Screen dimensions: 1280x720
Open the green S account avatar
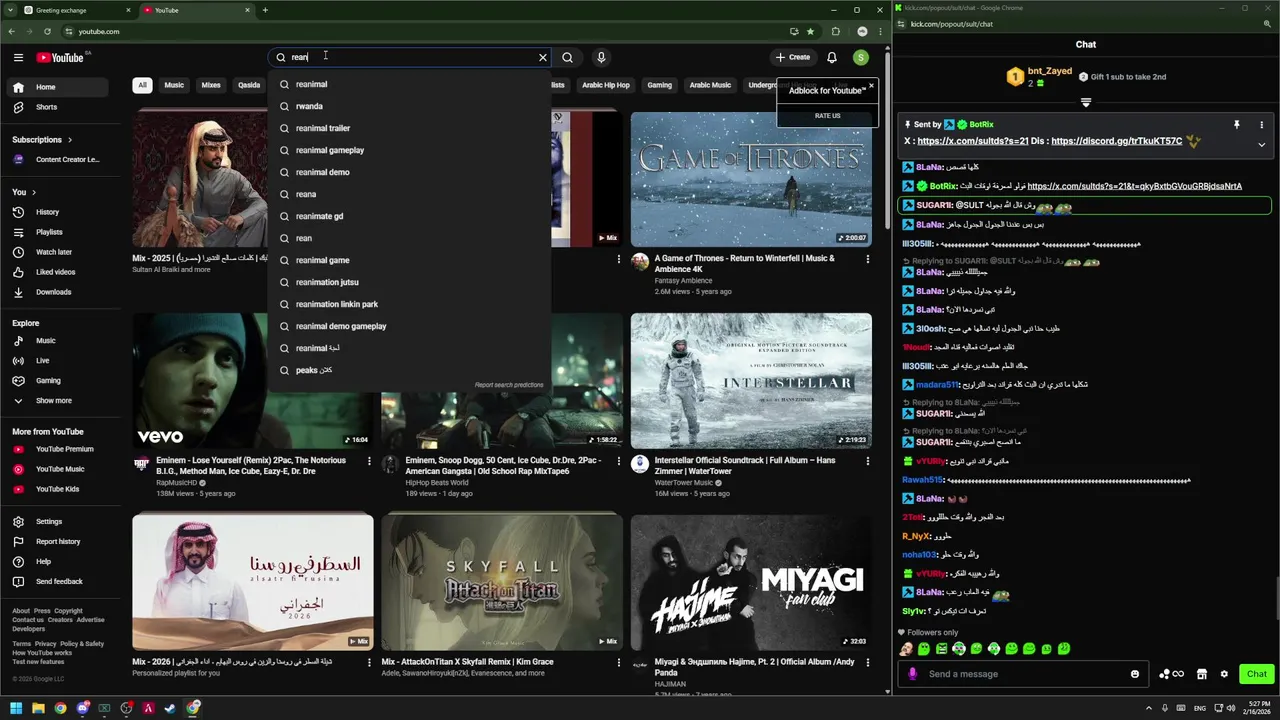pos(861,57)
